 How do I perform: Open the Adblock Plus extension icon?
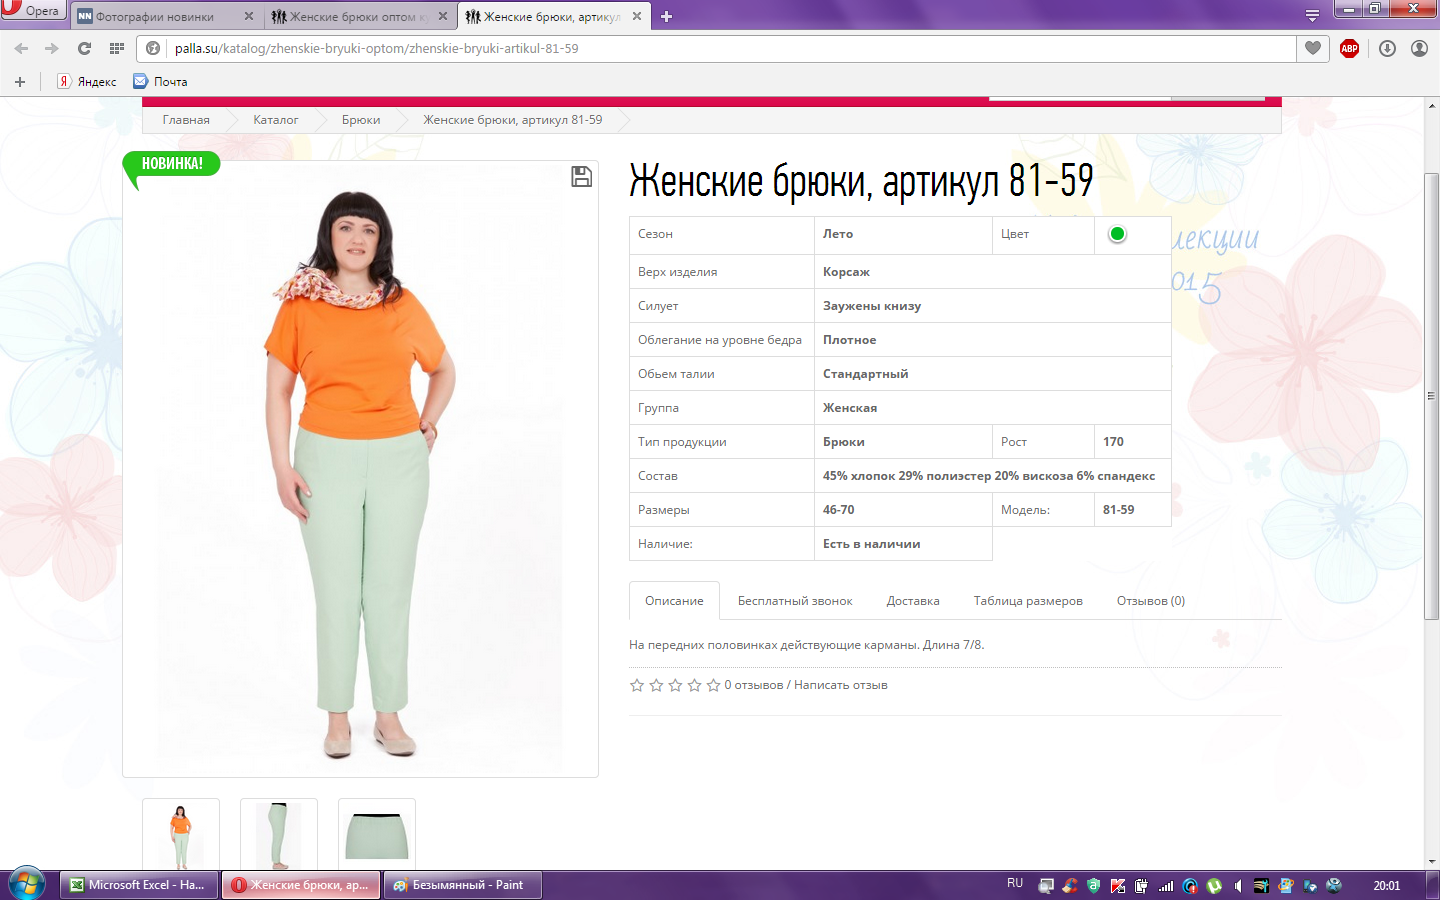[1349, 48]
